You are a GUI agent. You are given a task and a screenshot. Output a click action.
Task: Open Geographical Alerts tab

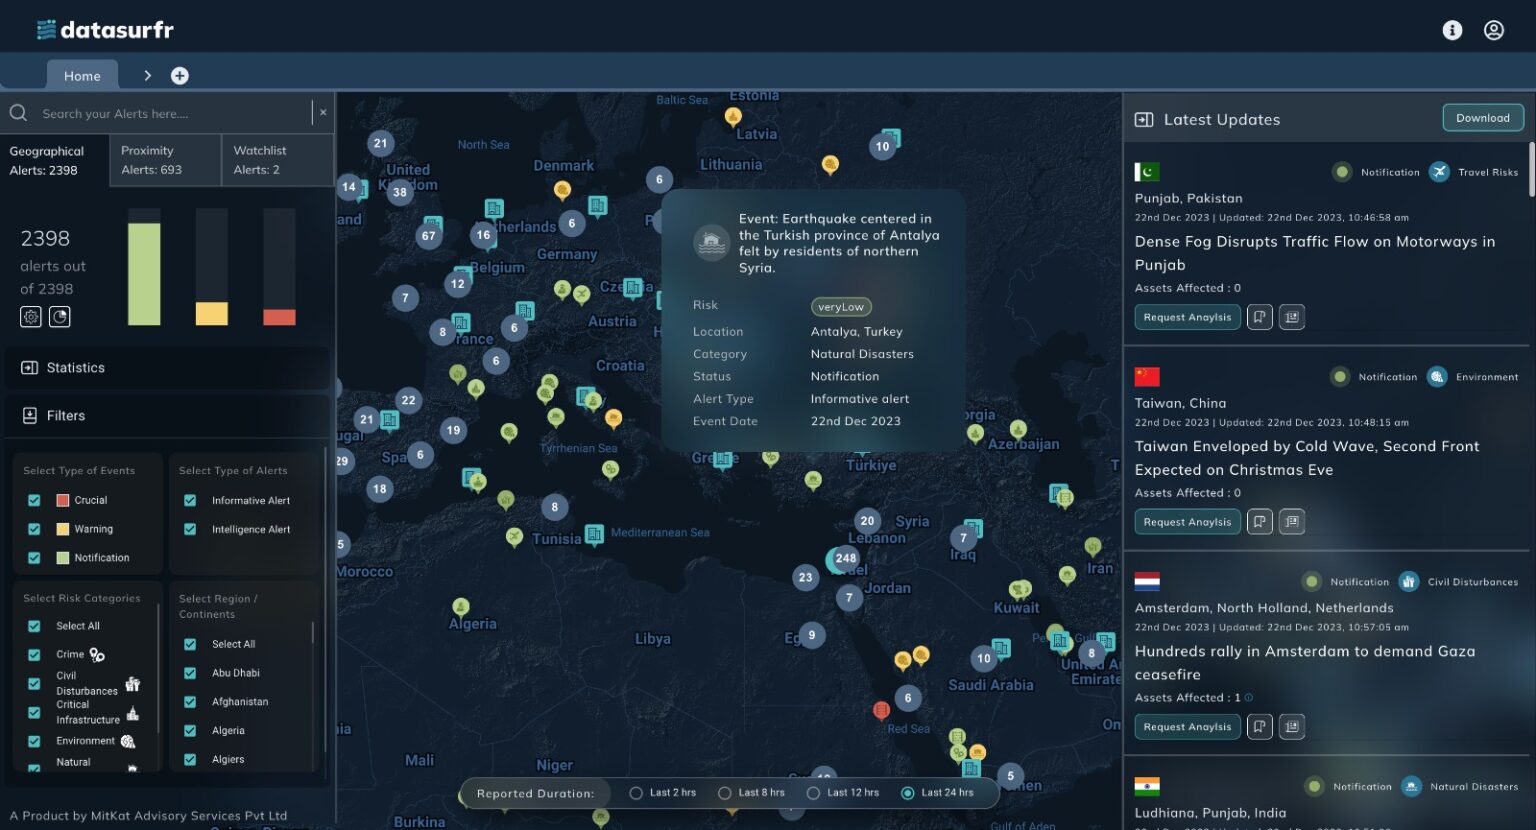pos(54,160)
